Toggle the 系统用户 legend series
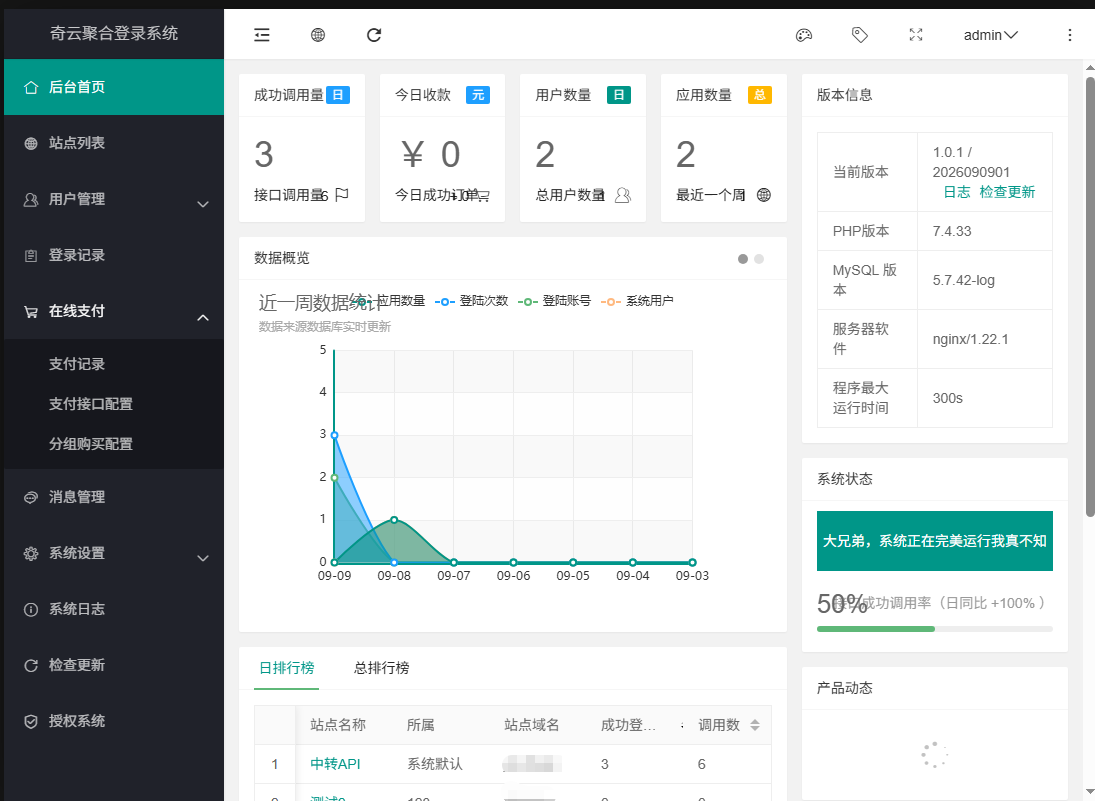The width and height of the screenshot is (1095, 801). [x=637, y=301]
